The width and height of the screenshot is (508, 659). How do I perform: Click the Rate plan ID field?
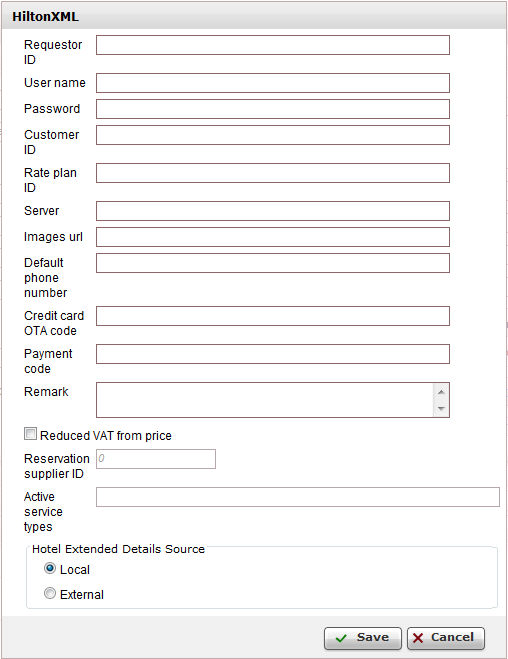click(x=273, y=173)
